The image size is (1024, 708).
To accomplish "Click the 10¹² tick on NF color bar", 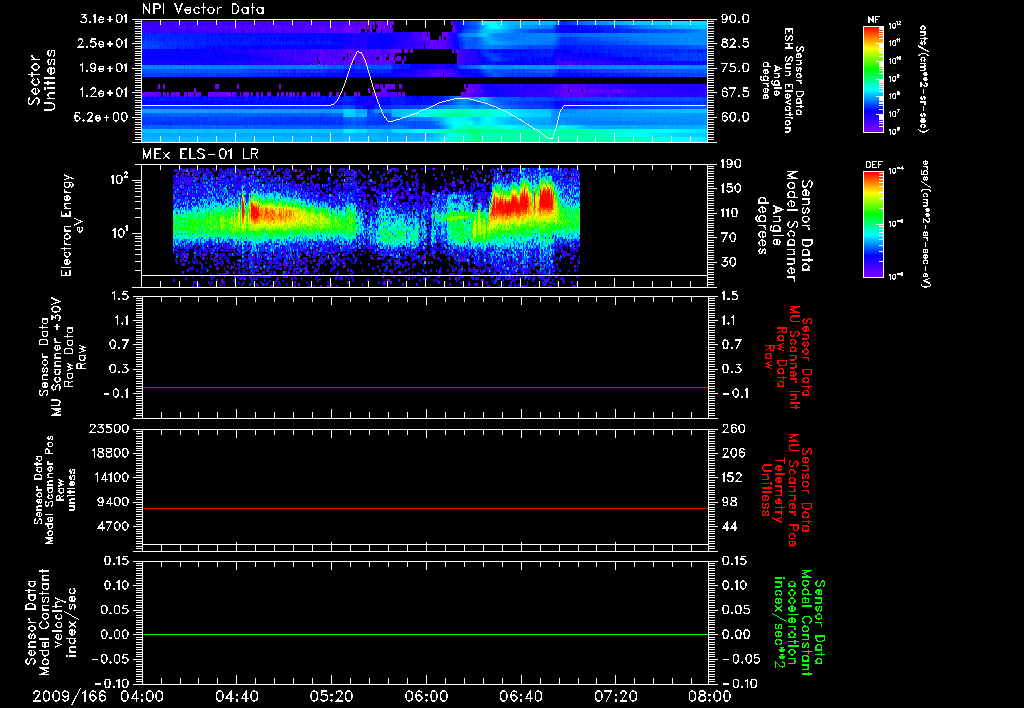I will pos(895,27).
